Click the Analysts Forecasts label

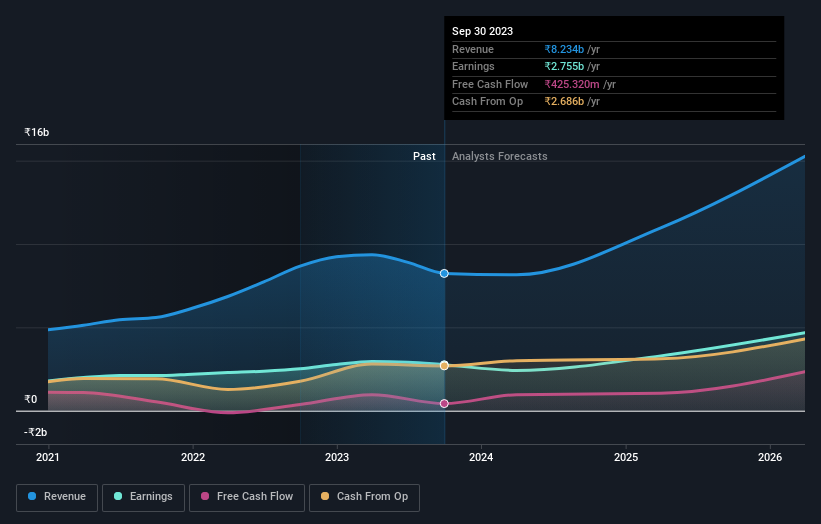point(500,157)
